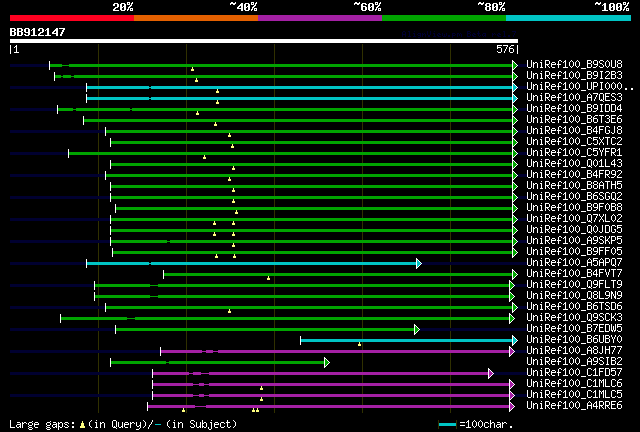Choose the UniRef100_C1MLC6 label
Screen dimensions: 640x432
[574, 384]
